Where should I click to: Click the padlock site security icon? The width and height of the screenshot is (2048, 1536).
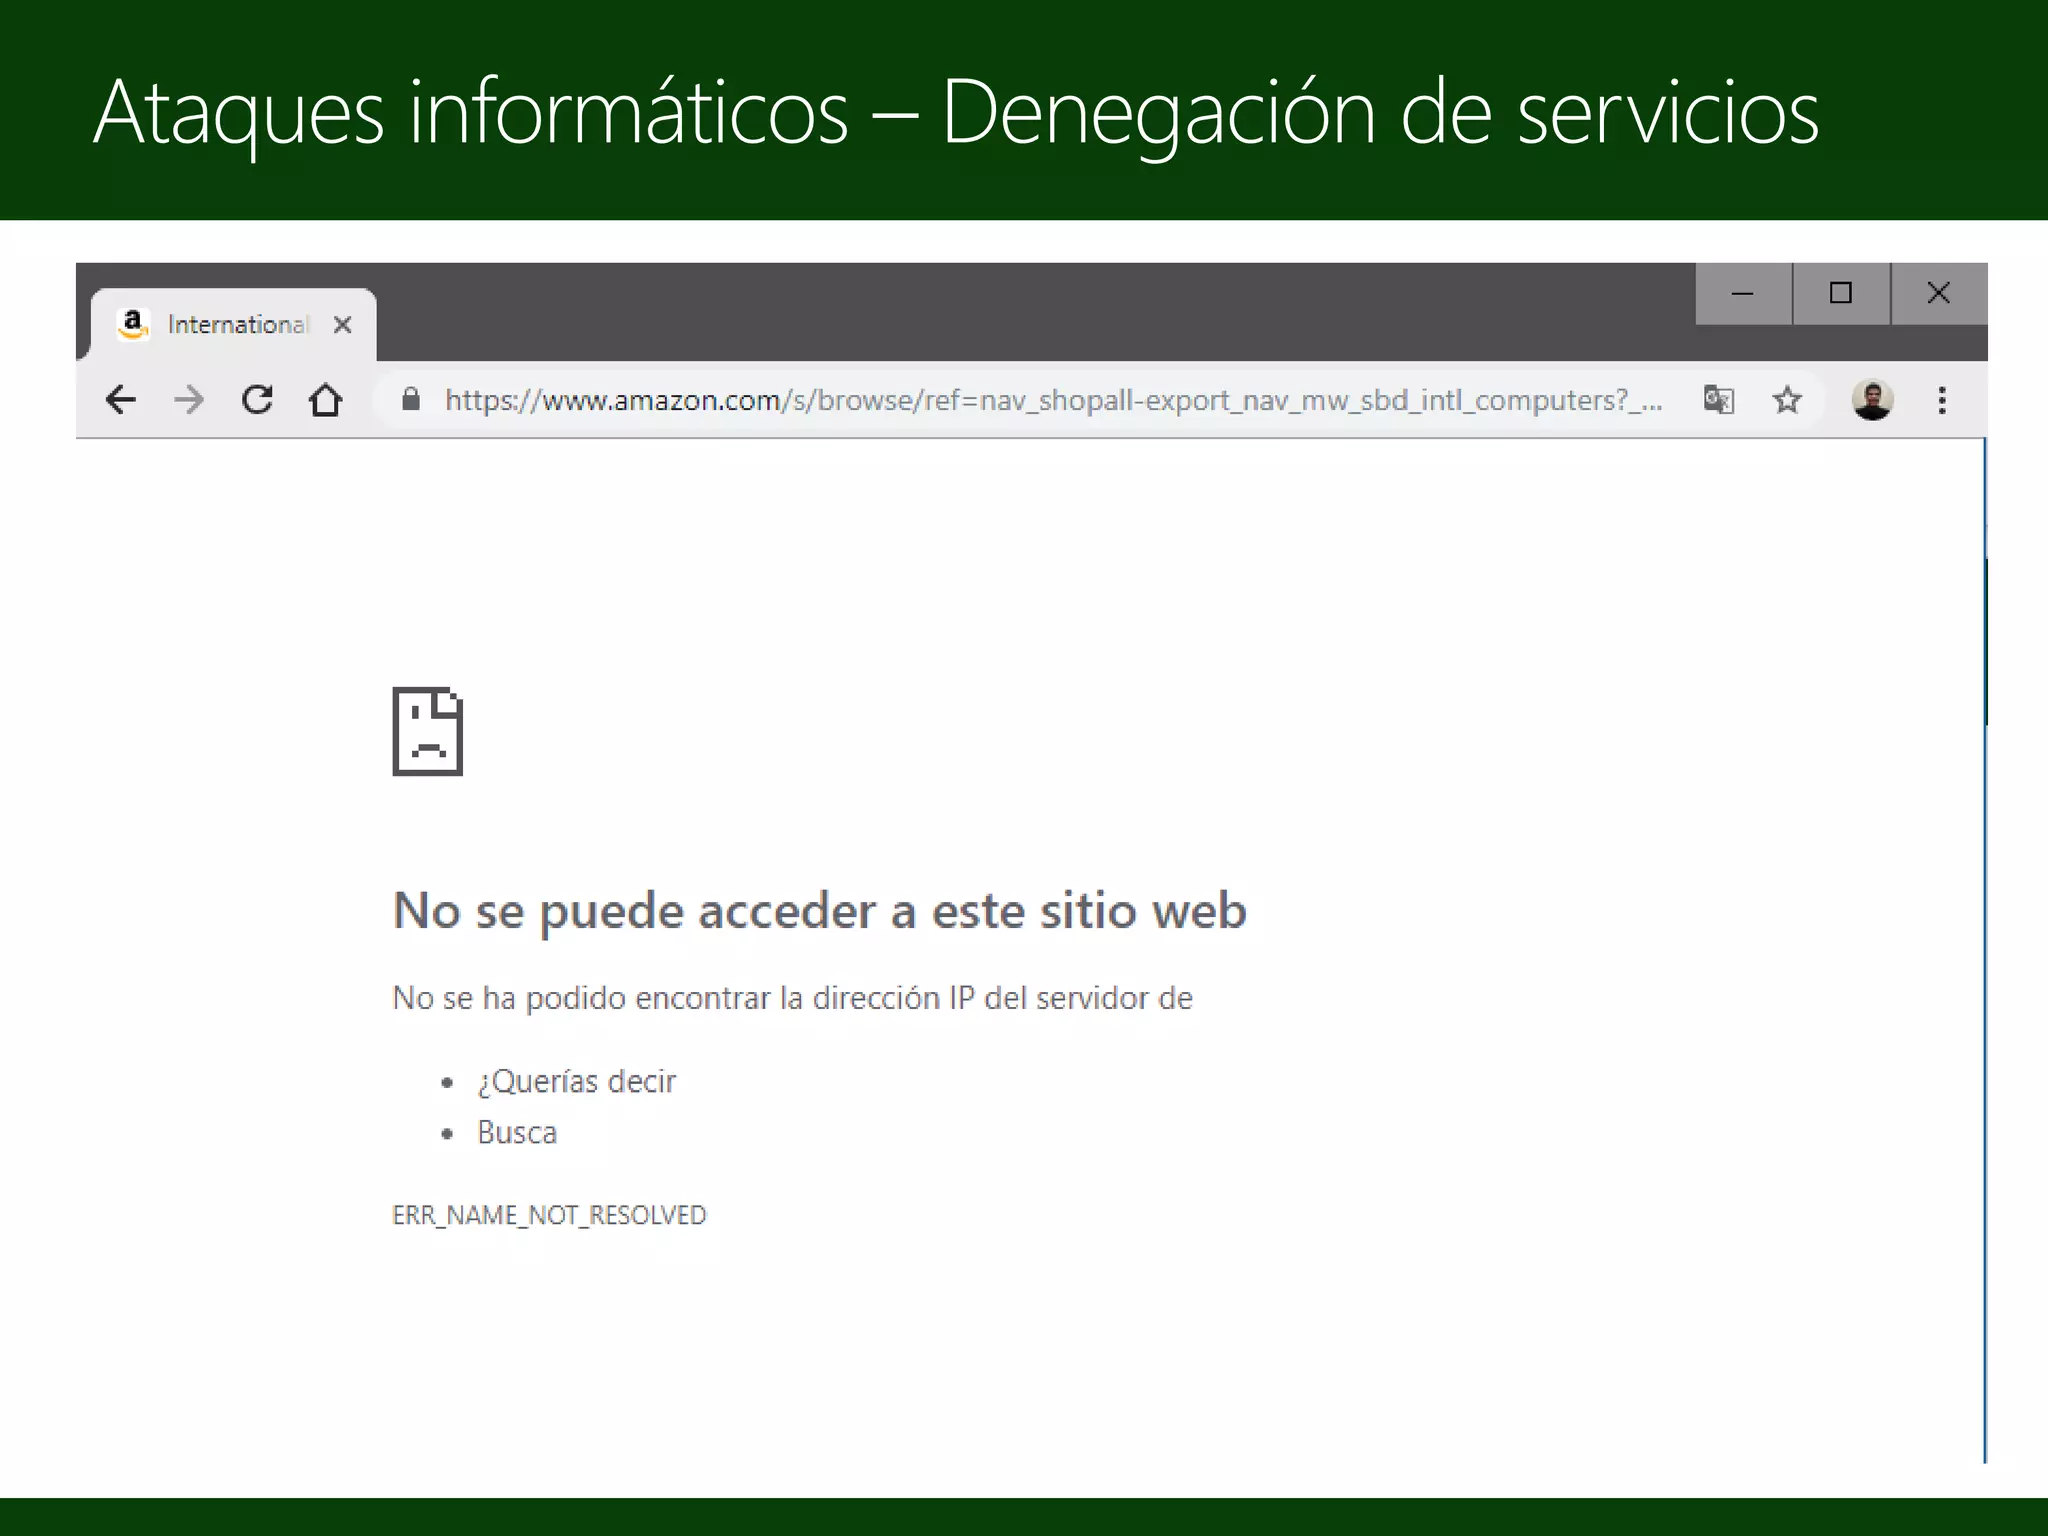coord(410,399)
